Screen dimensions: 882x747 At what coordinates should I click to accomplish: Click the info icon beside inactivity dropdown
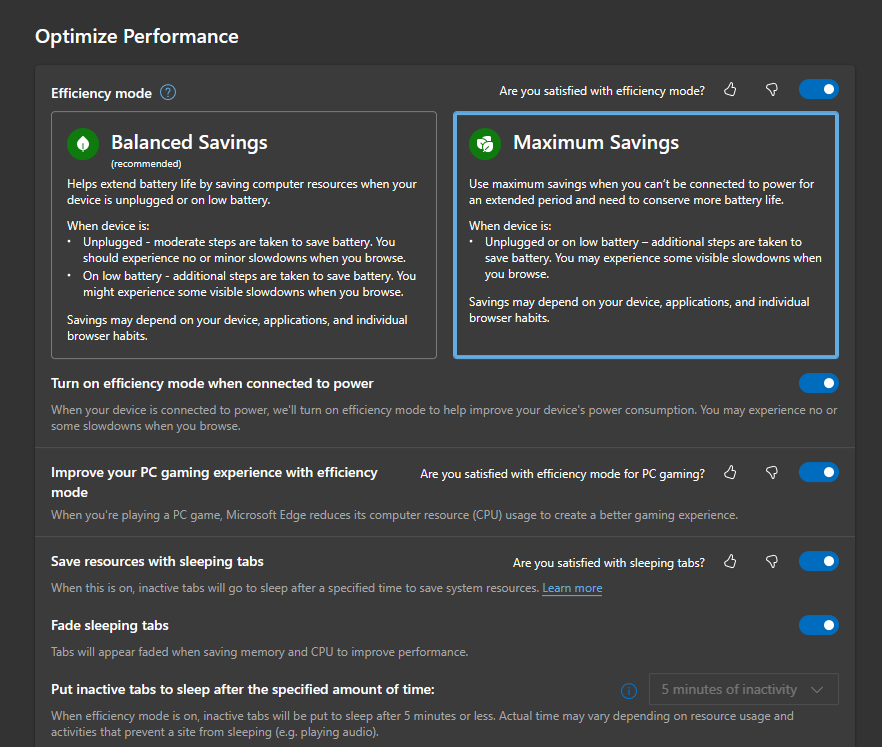(629, 690)
